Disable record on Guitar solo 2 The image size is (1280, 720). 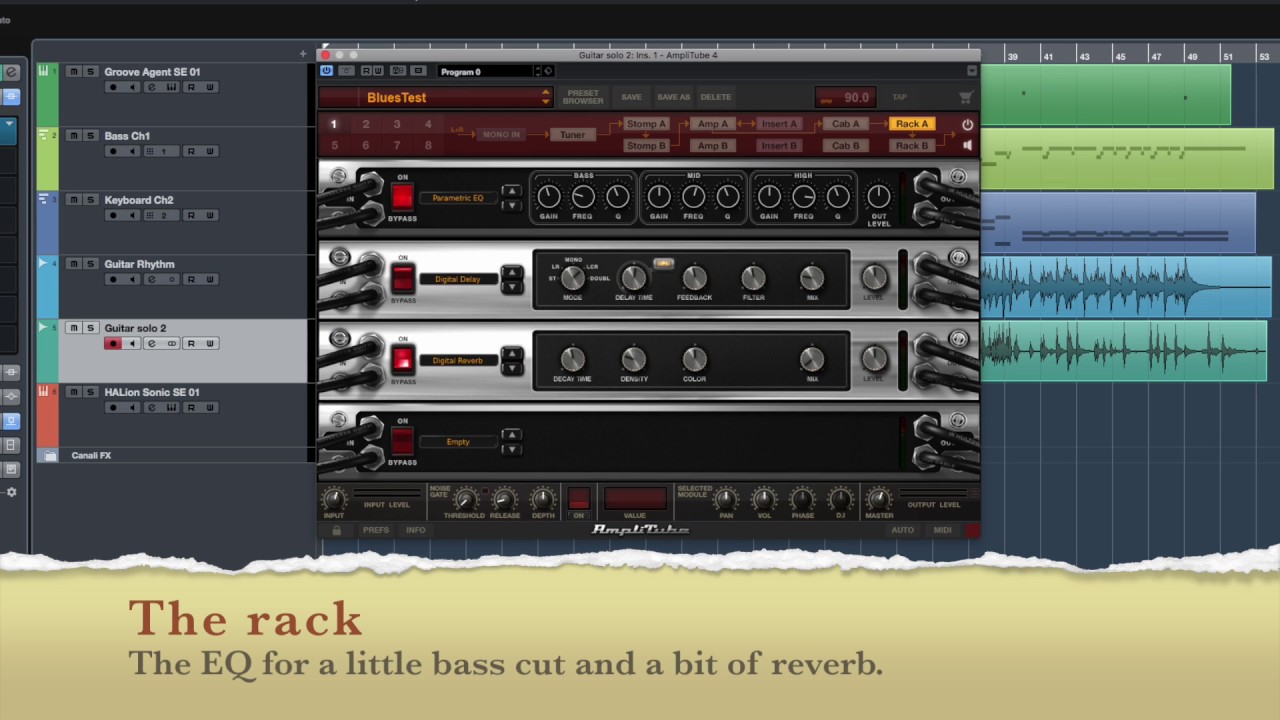[113, 343]
